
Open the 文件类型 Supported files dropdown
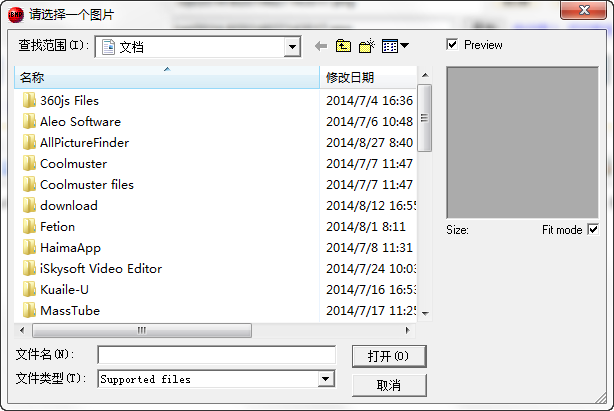click(x=326, y=379)
